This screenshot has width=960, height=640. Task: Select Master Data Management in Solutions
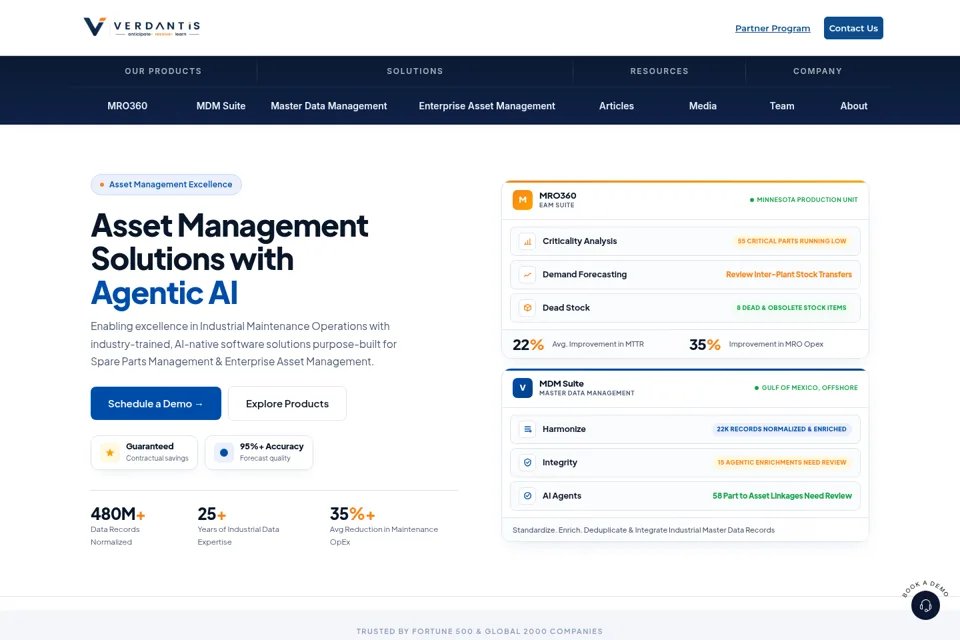(x=329, y=106)
